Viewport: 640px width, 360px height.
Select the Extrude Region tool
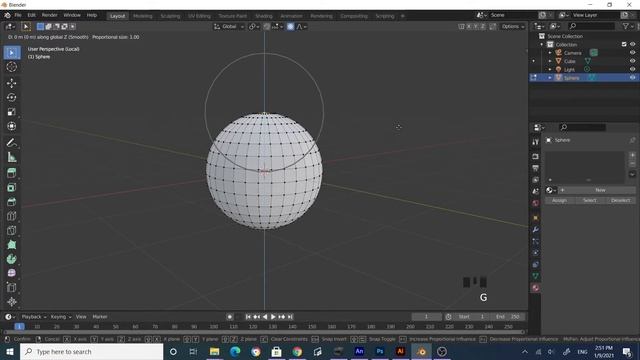[x=11, y=173]
